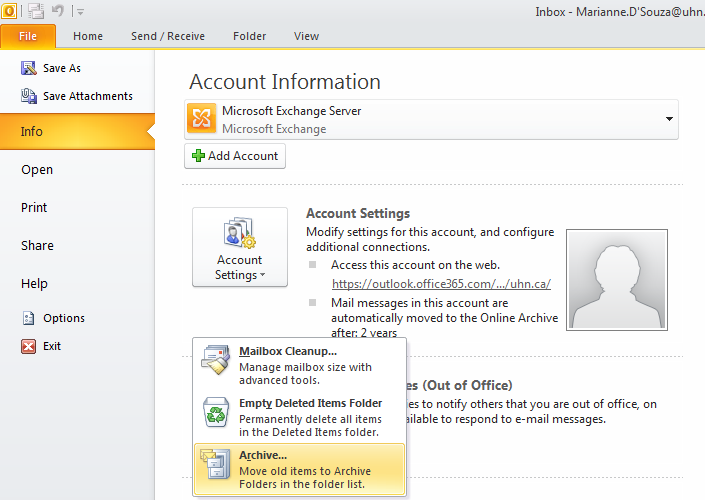Viewport: 705px width, 500px height.
Task: Select Print in the backstage sidebar
Action: pos(34,208)
